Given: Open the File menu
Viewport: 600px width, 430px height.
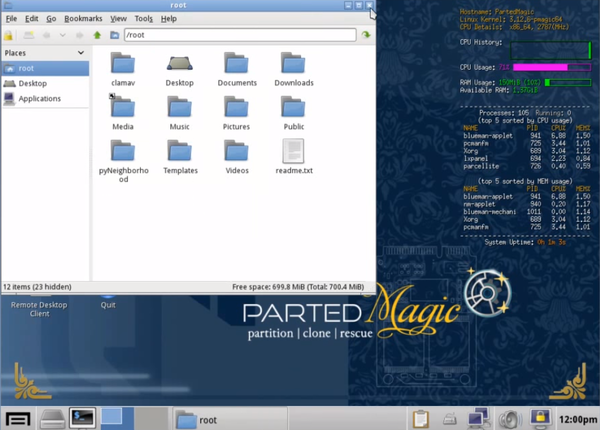Looking at the screenshot, I should (x=11, y=18).
